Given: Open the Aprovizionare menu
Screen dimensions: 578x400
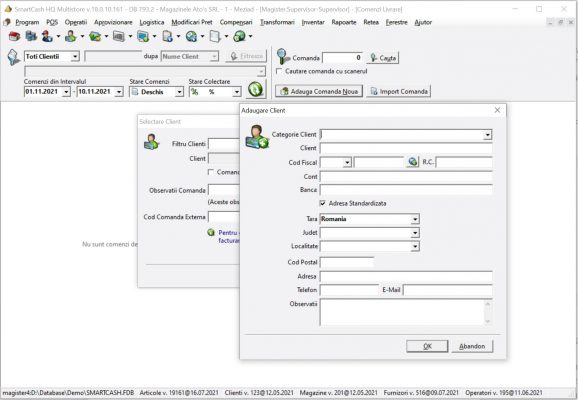Looking at the screenshot, I should 113,22.
